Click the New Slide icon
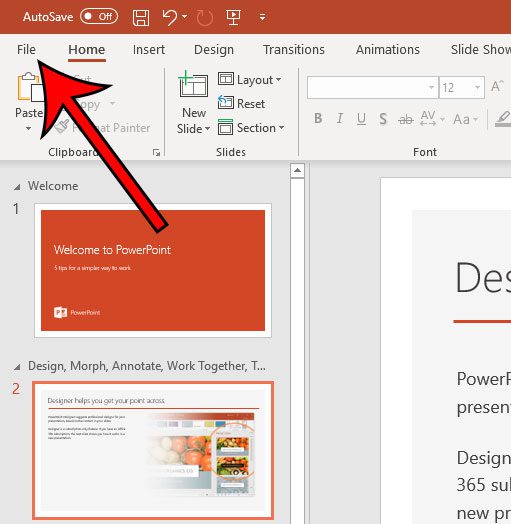This screenshot has width=511, height=524. pos(194,84)
